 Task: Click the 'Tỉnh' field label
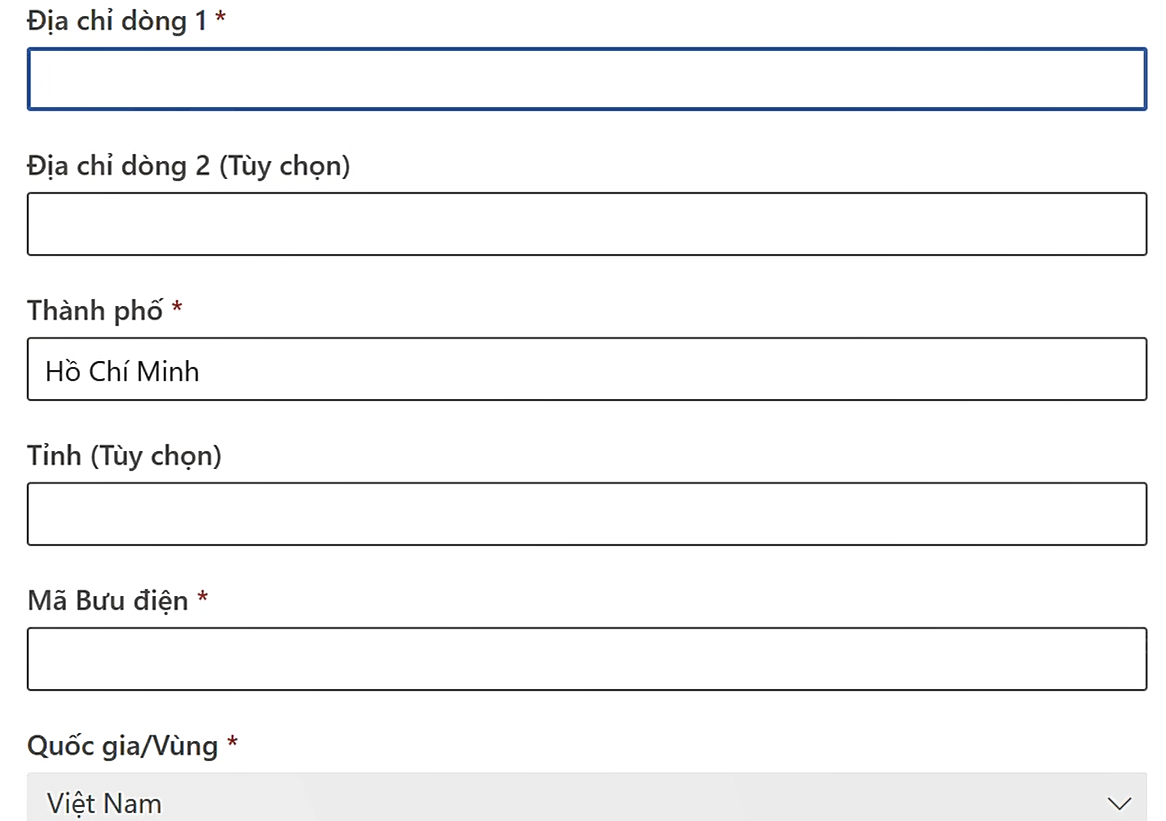55,456
